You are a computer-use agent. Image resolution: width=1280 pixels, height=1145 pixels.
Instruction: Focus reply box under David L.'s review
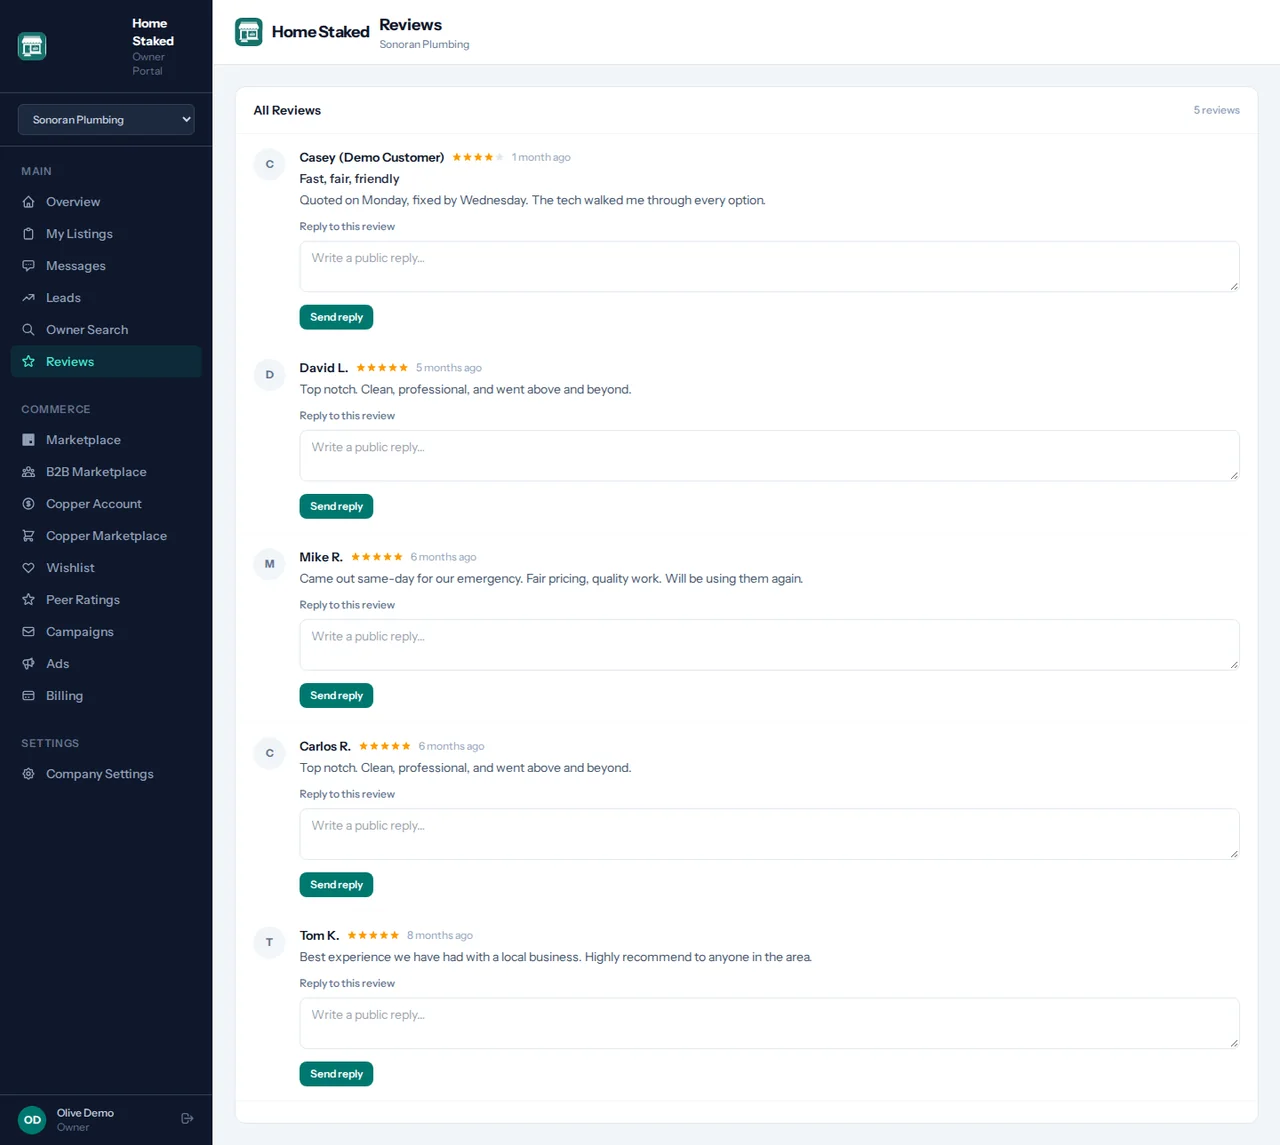[x=769, y=456]
